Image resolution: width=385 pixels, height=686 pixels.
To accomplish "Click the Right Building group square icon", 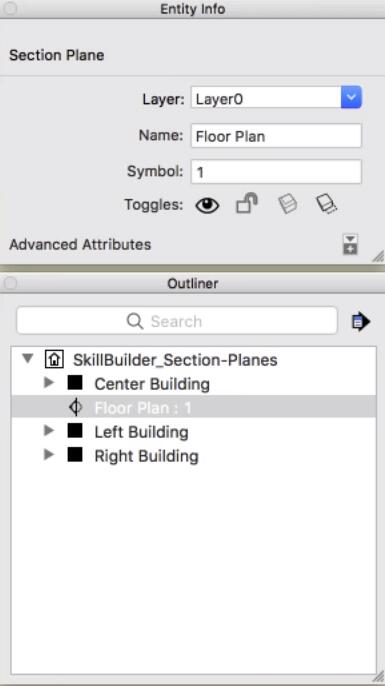I will click(x=75, y=455).
